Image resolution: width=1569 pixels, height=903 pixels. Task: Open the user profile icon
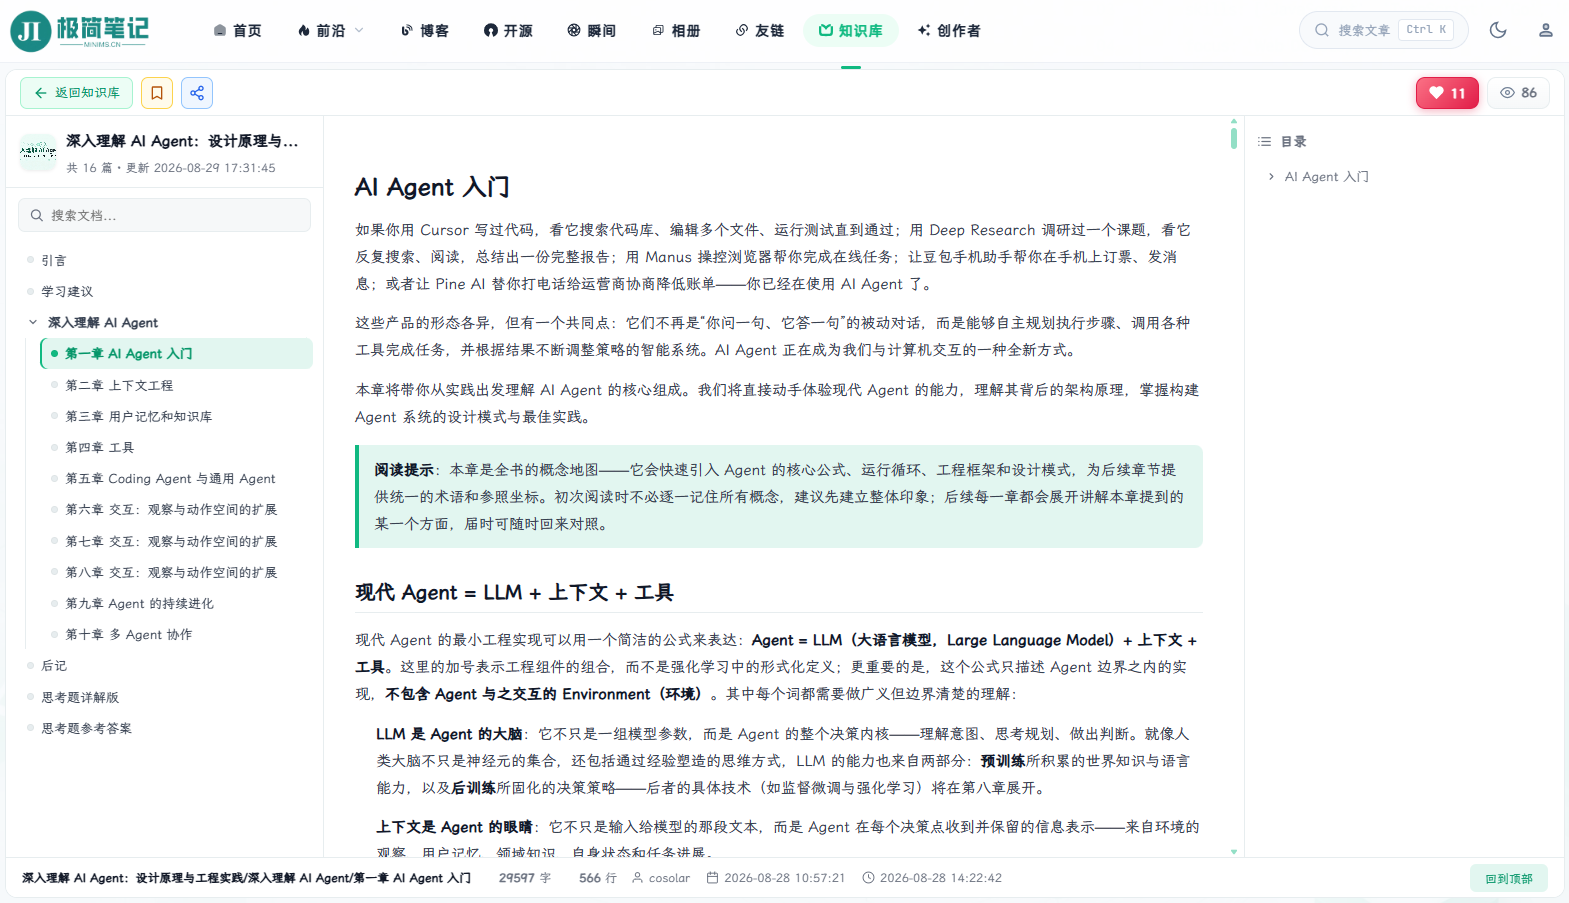pos(1545,30)
